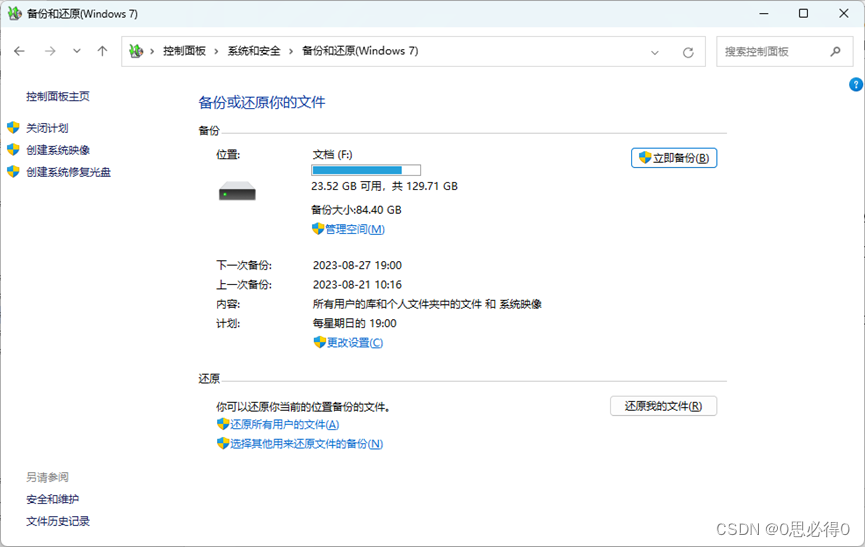Viewport: 865px width, 547px height.
Task: Click next backup time 2023-08-27 19:00
Action: pos(357,266)
